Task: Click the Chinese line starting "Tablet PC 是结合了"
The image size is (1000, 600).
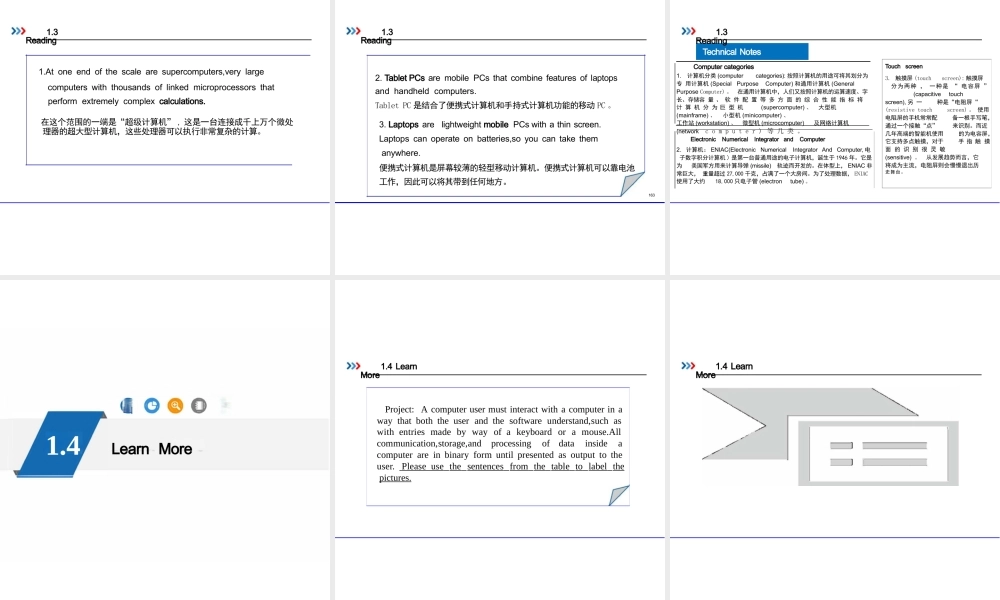Action: tap(494, 105)
